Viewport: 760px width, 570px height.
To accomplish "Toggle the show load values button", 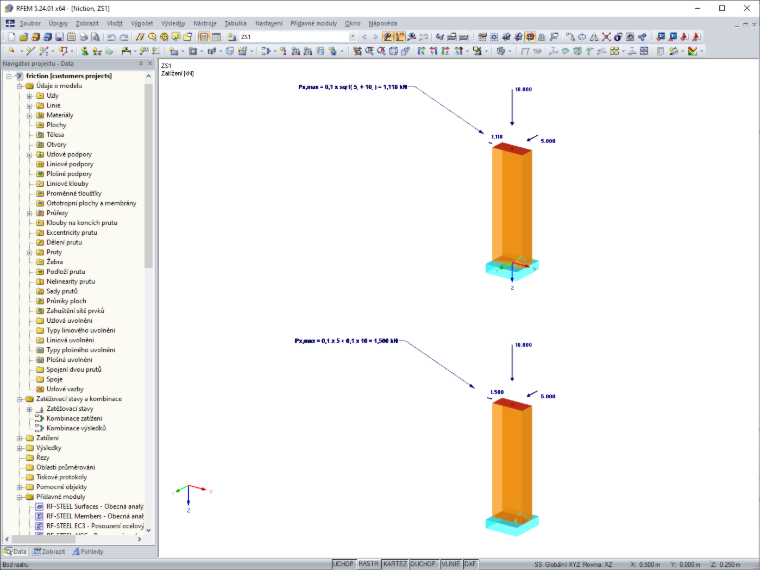I will [x=399, y=37].
